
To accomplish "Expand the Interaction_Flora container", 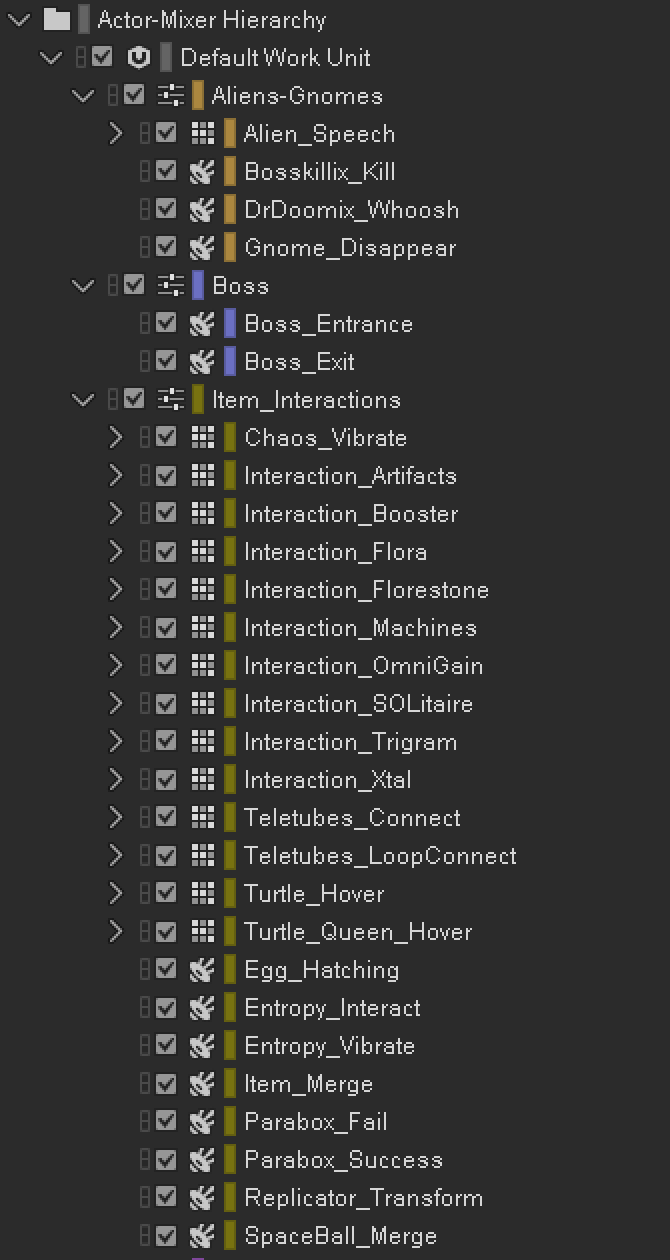I will (x=116, y=552).
